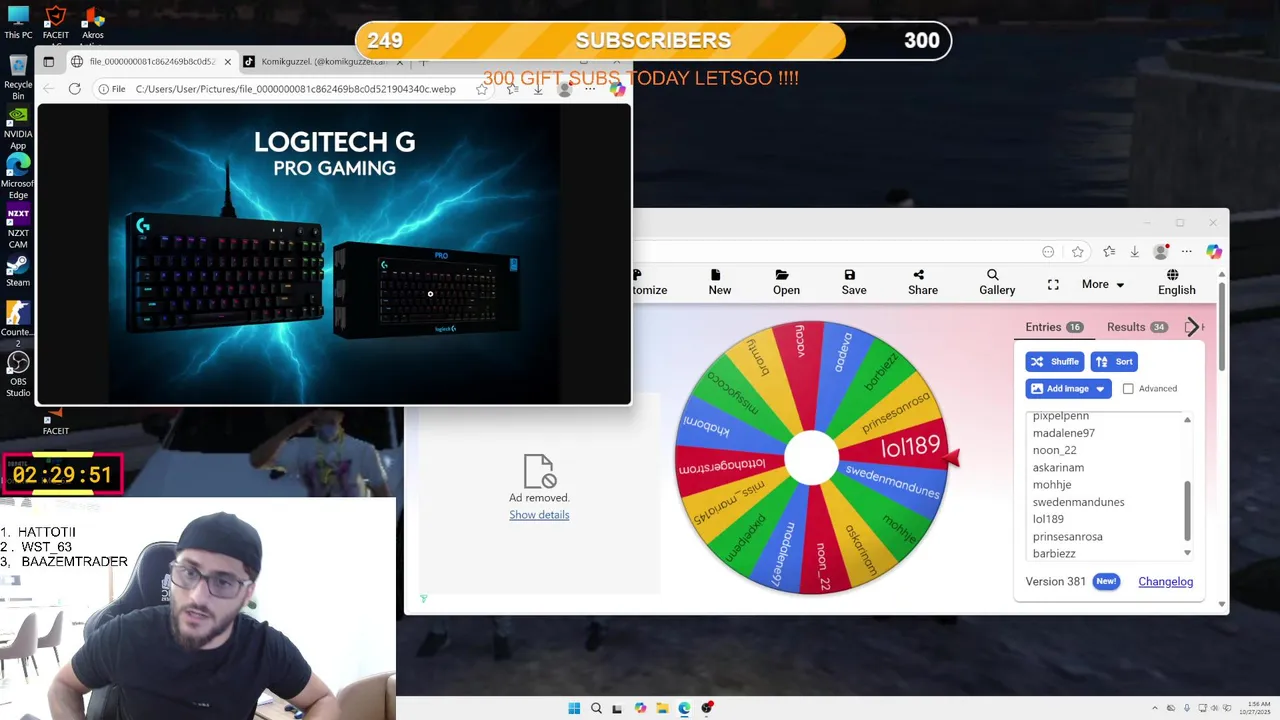Screen dimensions: 1280x720
Task: Click the Edge icon on the taskbar
Action: click(684, 708)
